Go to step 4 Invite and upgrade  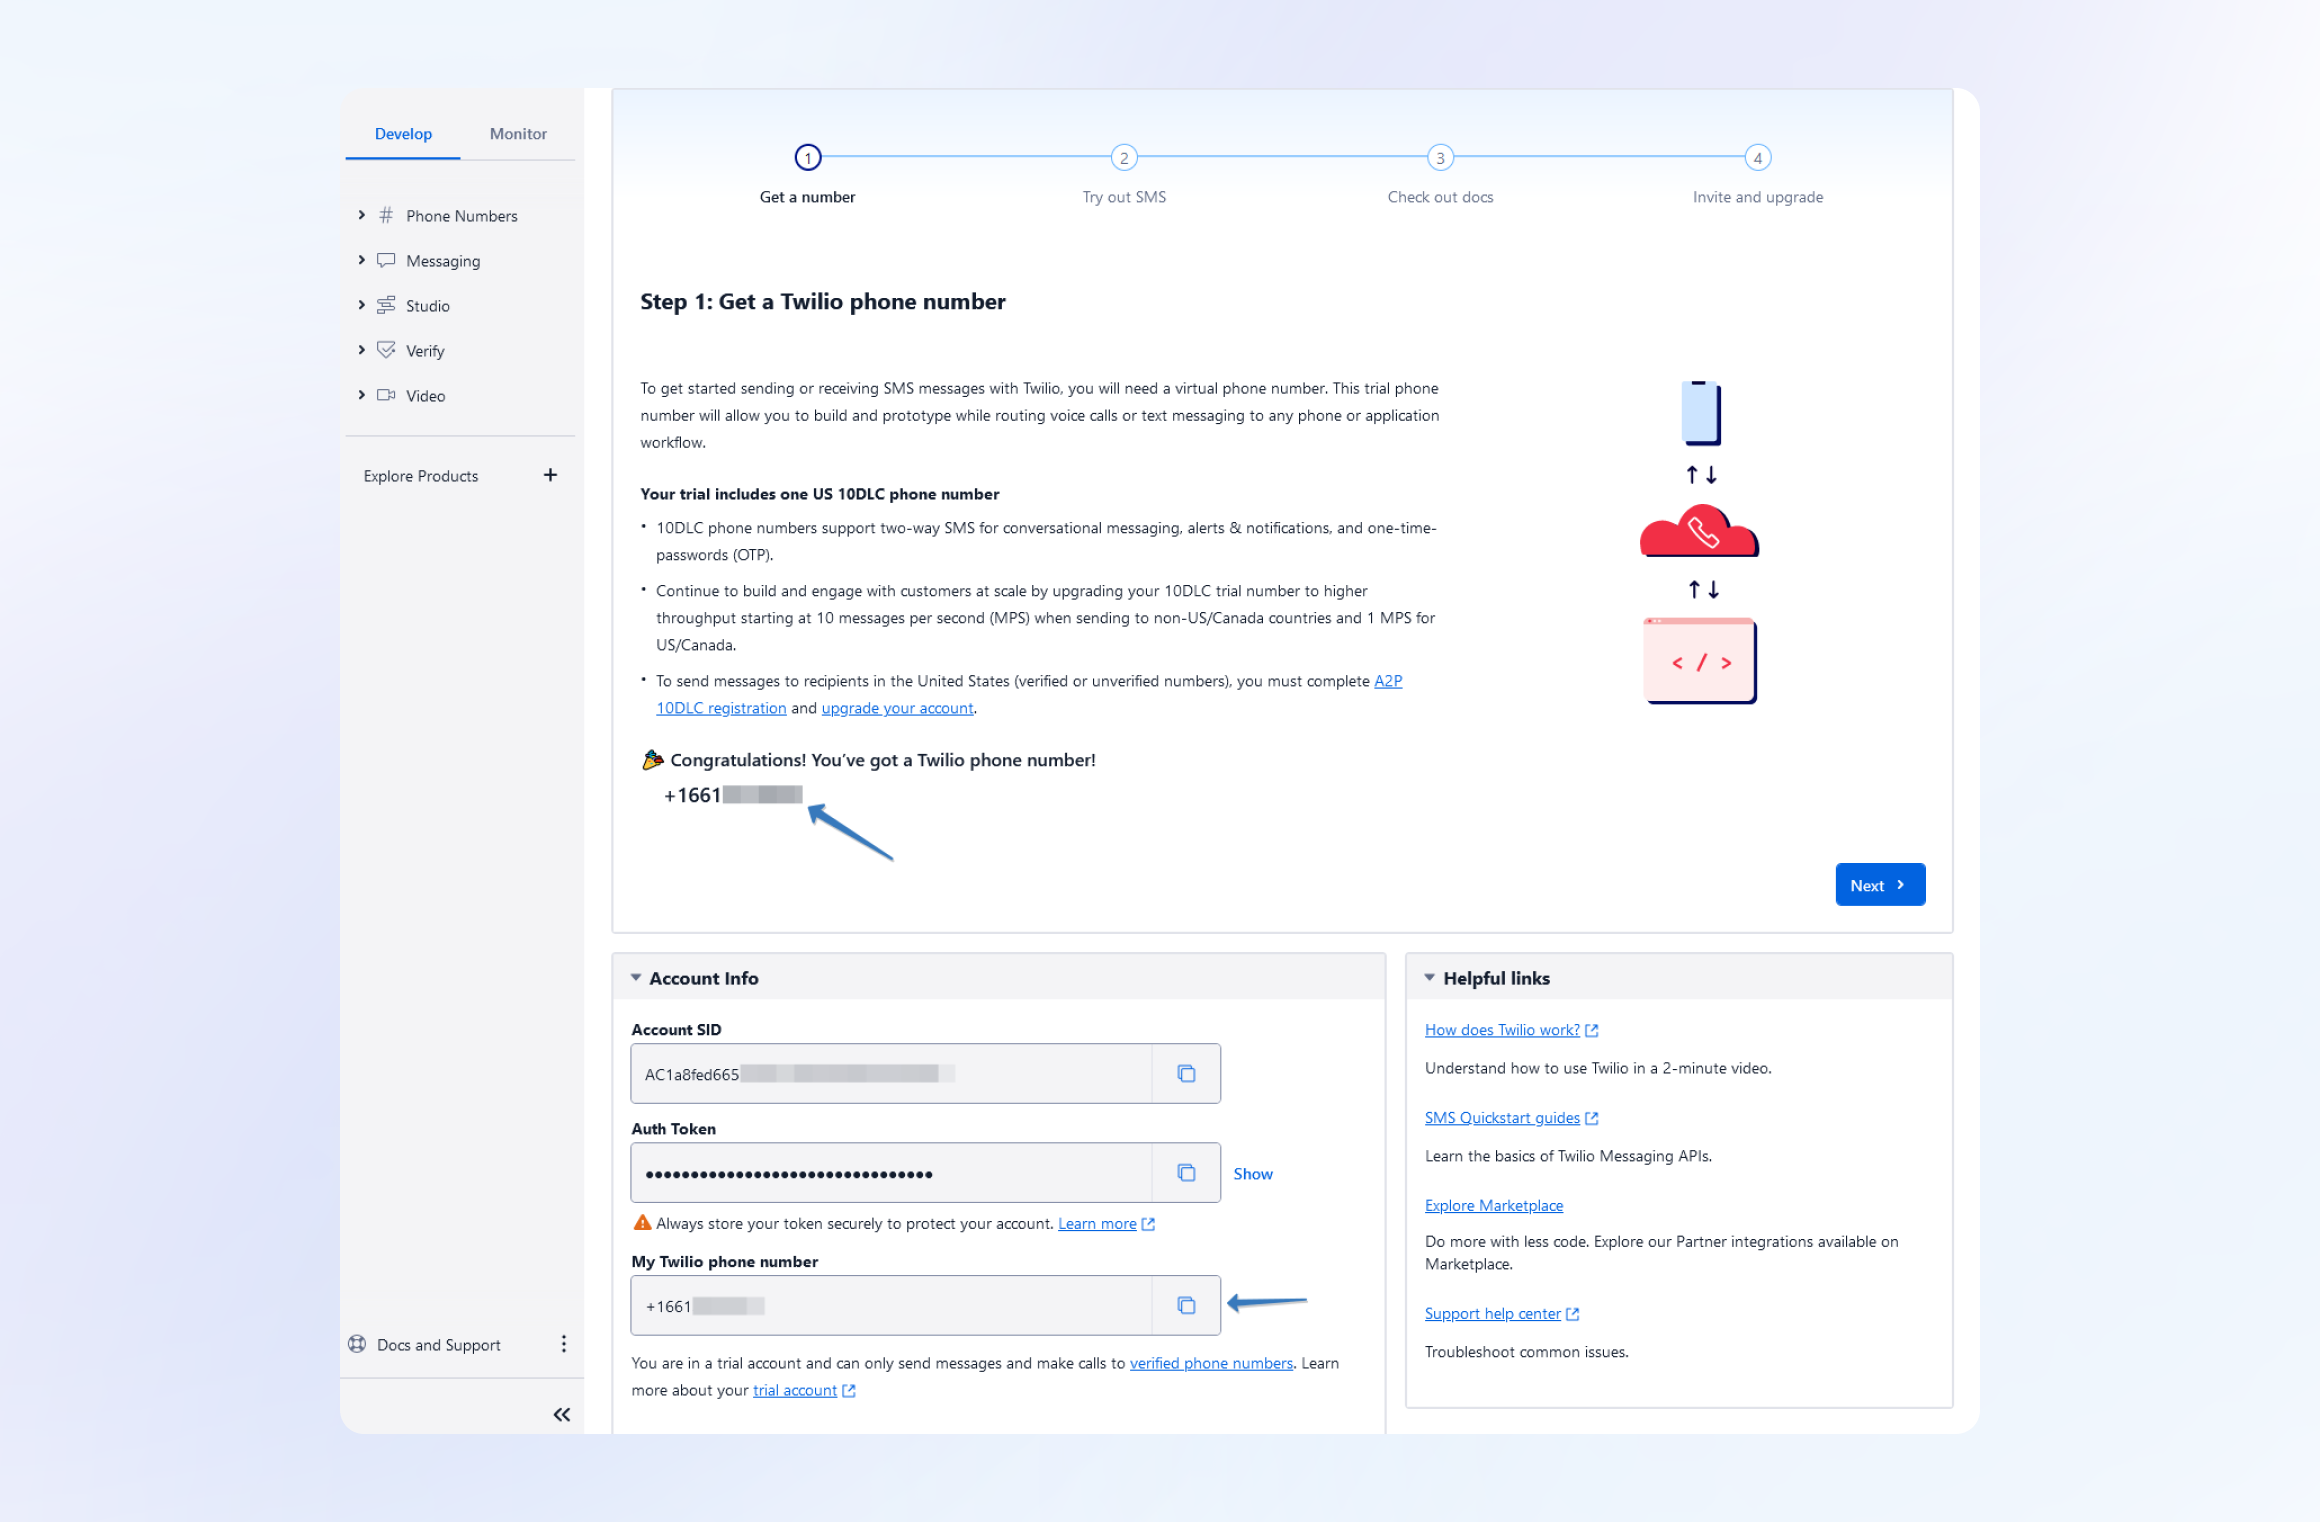click(1757, 158)
